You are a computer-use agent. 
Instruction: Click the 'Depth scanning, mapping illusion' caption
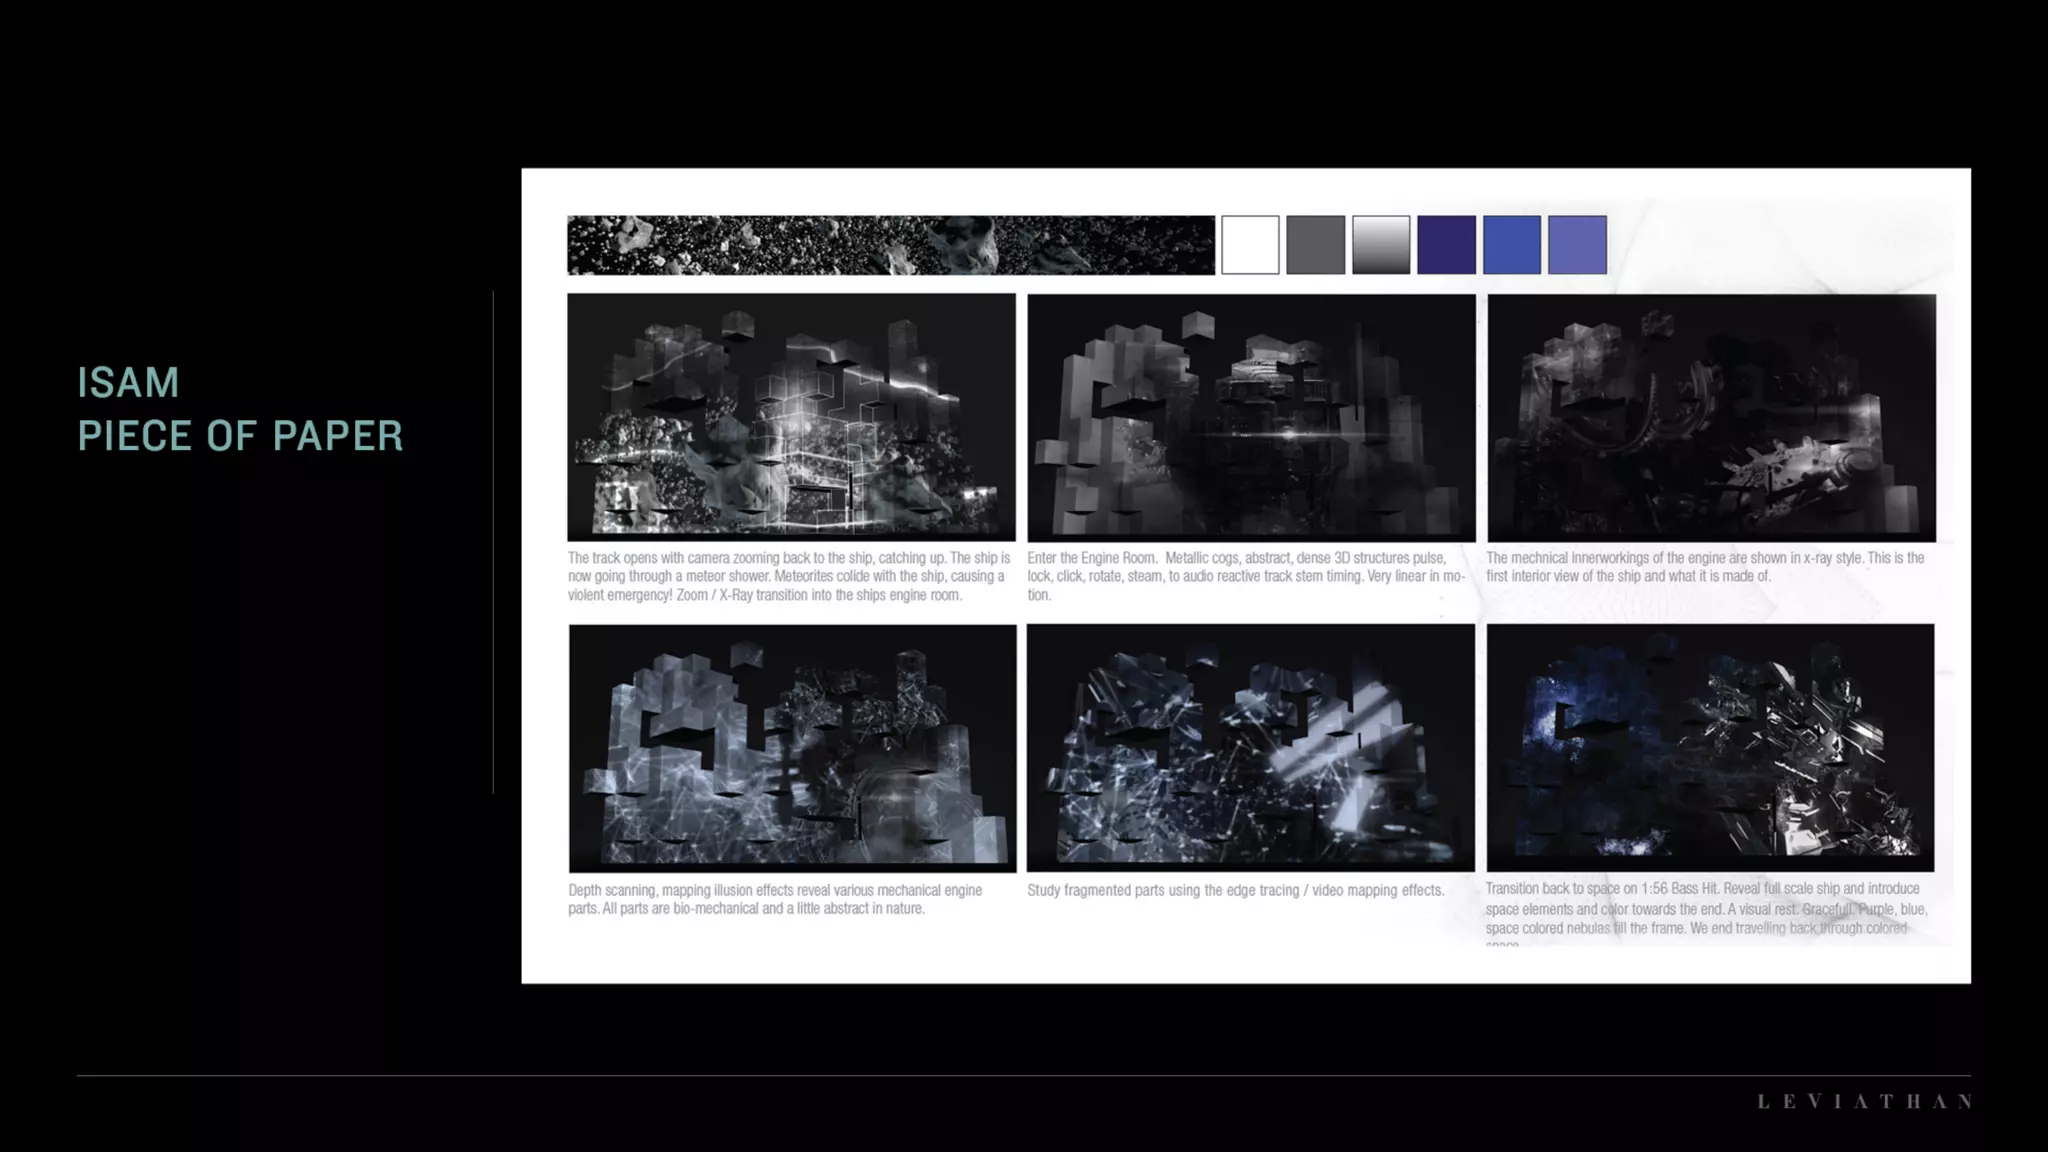point(775,899)
